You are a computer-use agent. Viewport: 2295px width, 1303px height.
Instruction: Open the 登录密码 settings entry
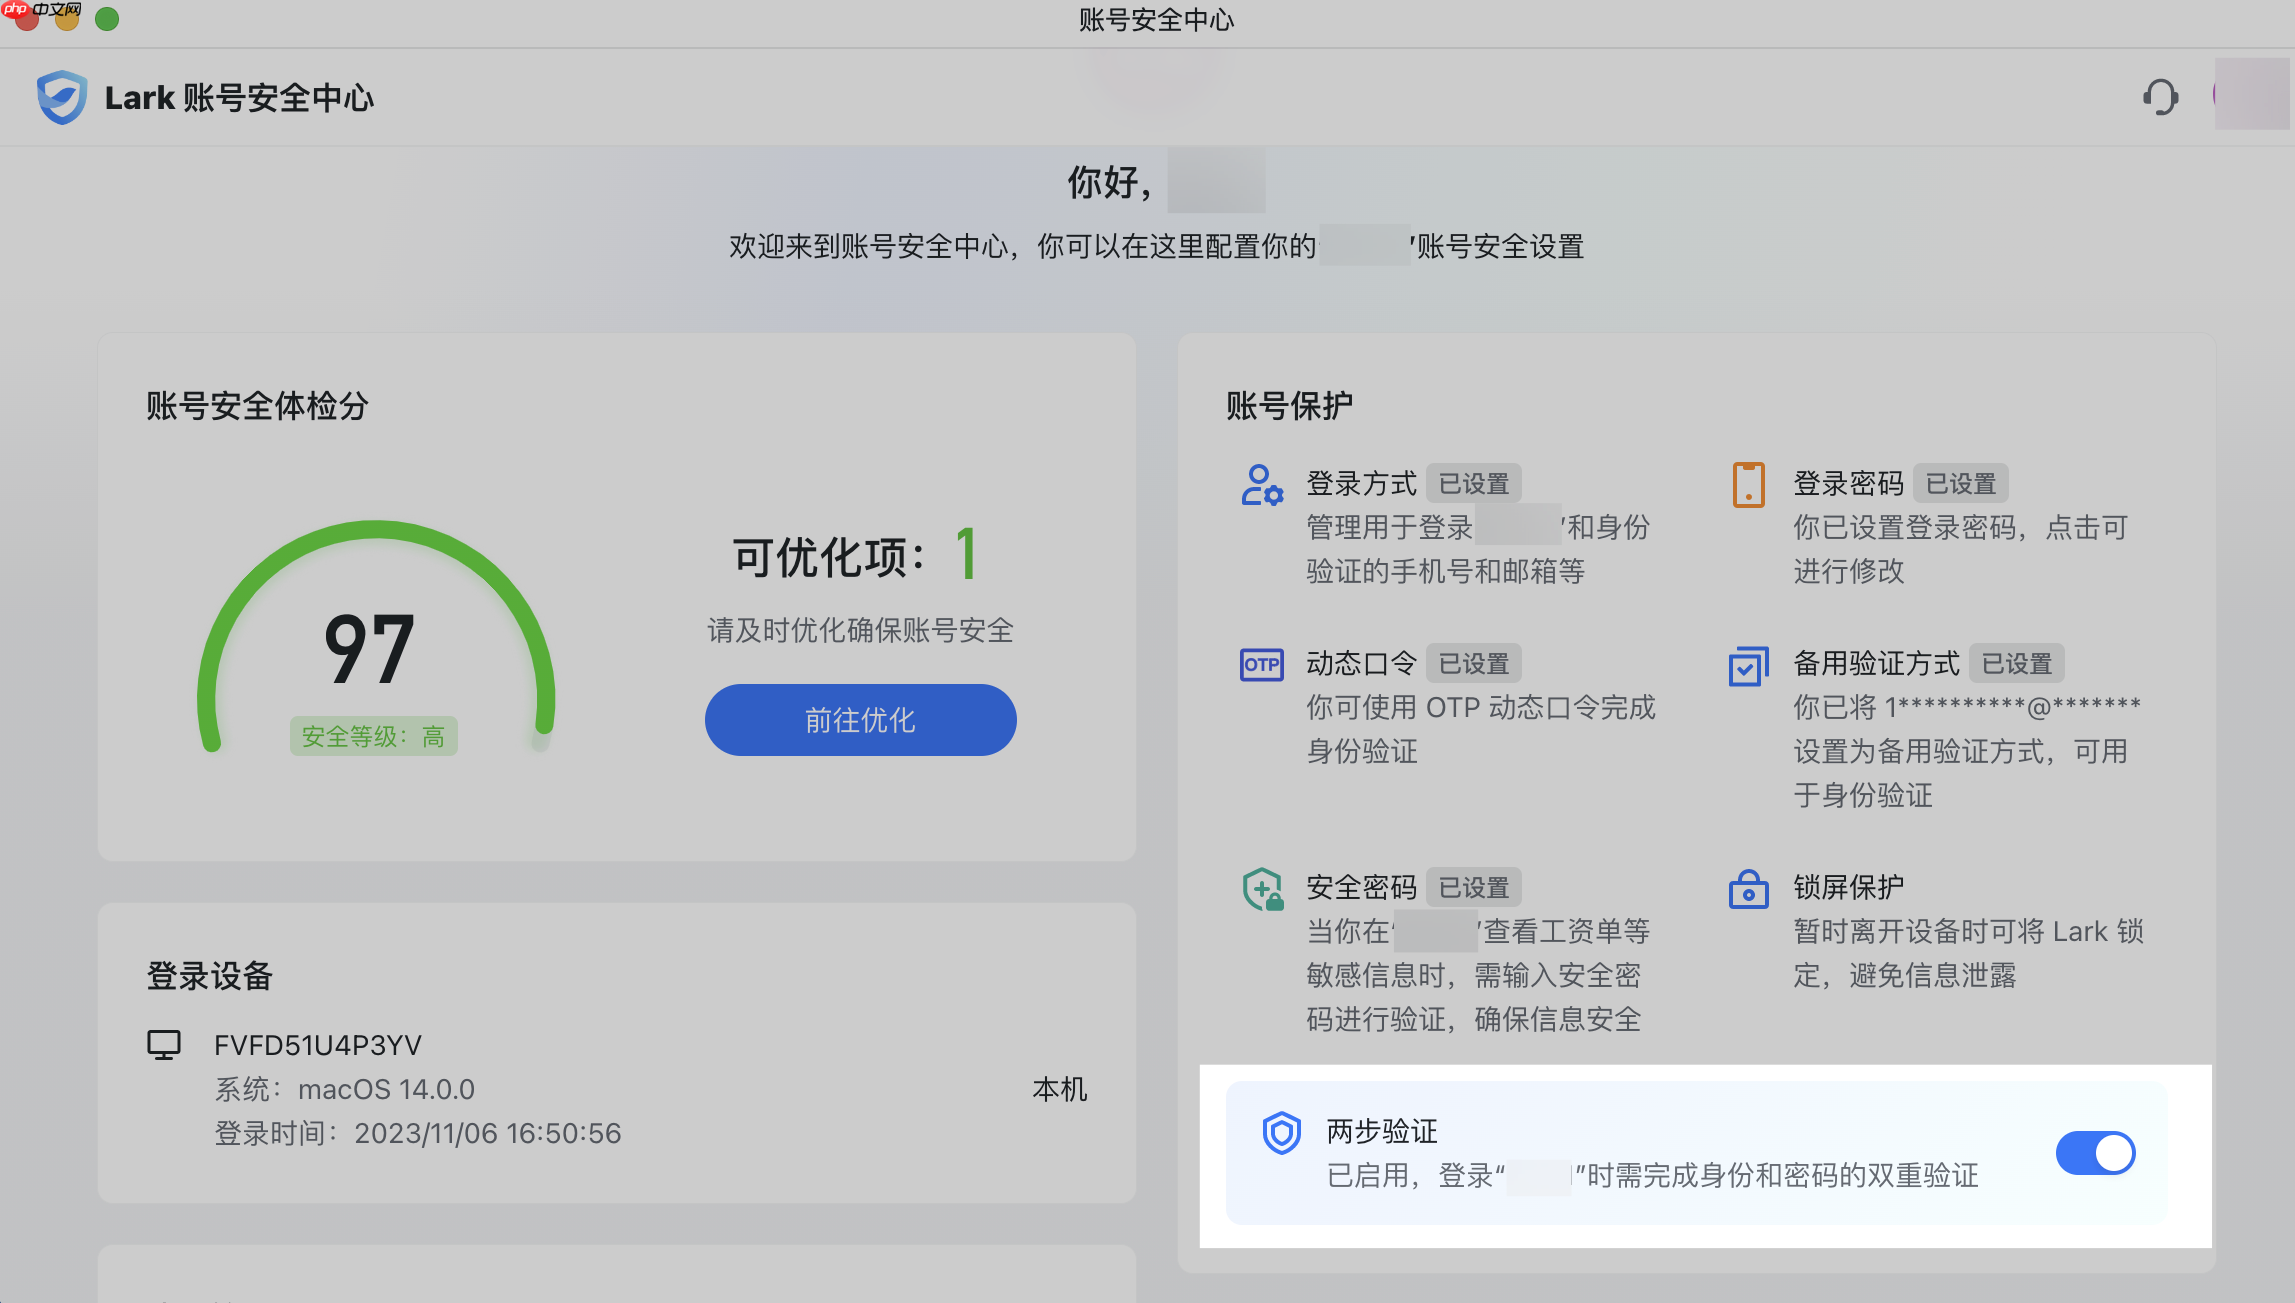(1932, 527)
